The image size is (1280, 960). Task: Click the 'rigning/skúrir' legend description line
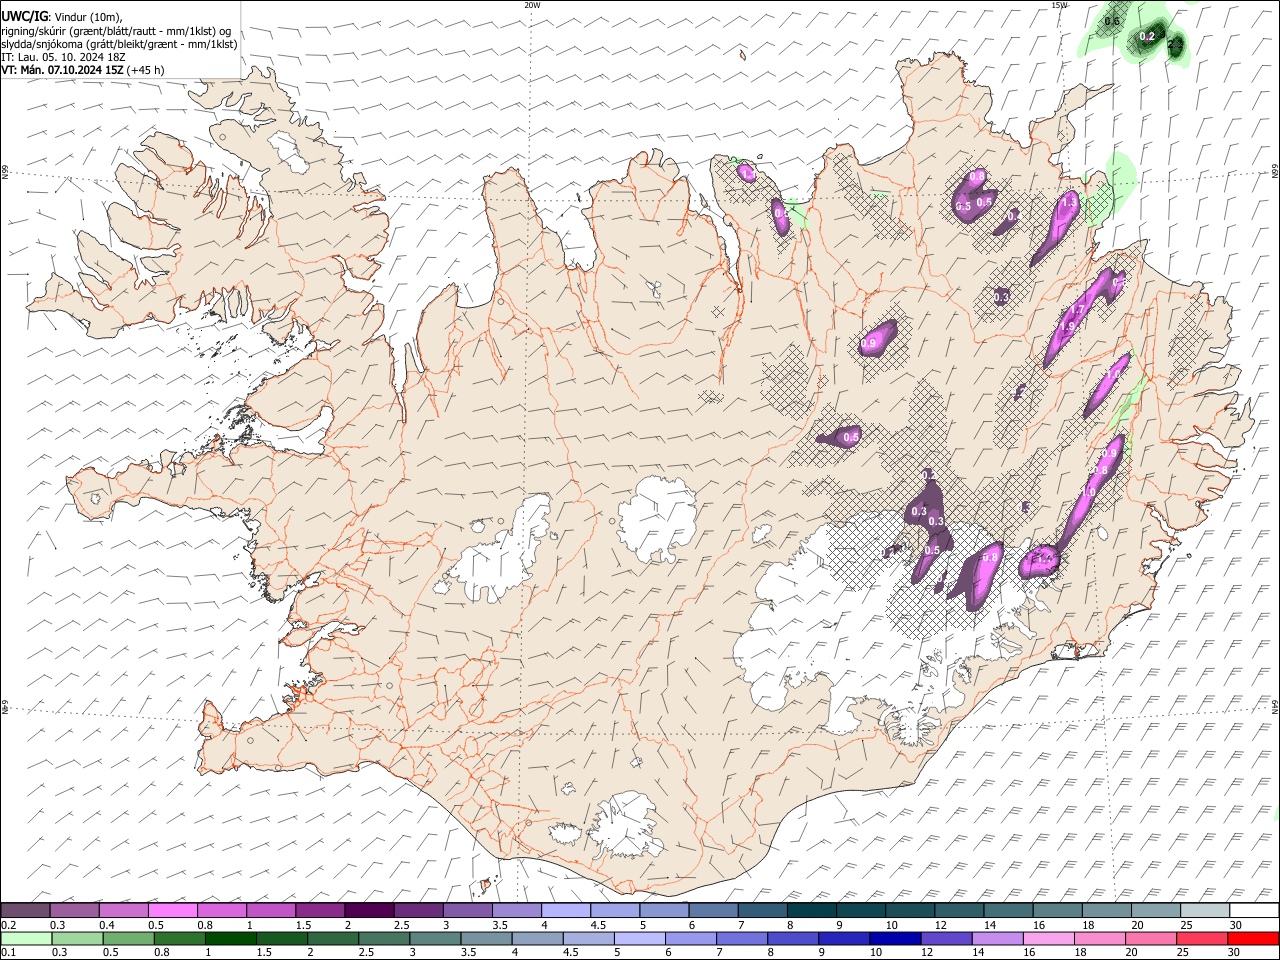tap(117, 31)
